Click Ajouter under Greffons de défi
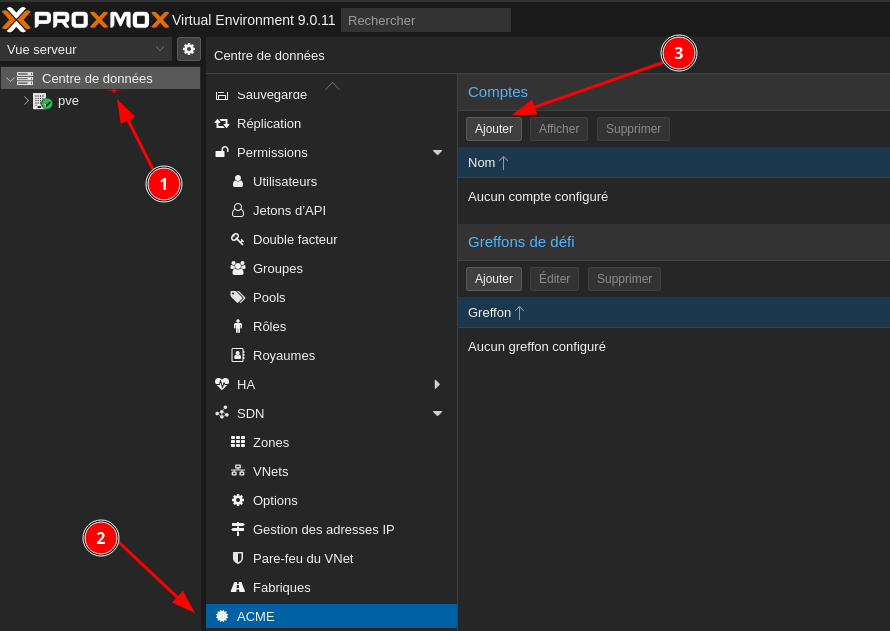This screenshot has width=890, height=631. pyautogui.click(x=493, y=279)
